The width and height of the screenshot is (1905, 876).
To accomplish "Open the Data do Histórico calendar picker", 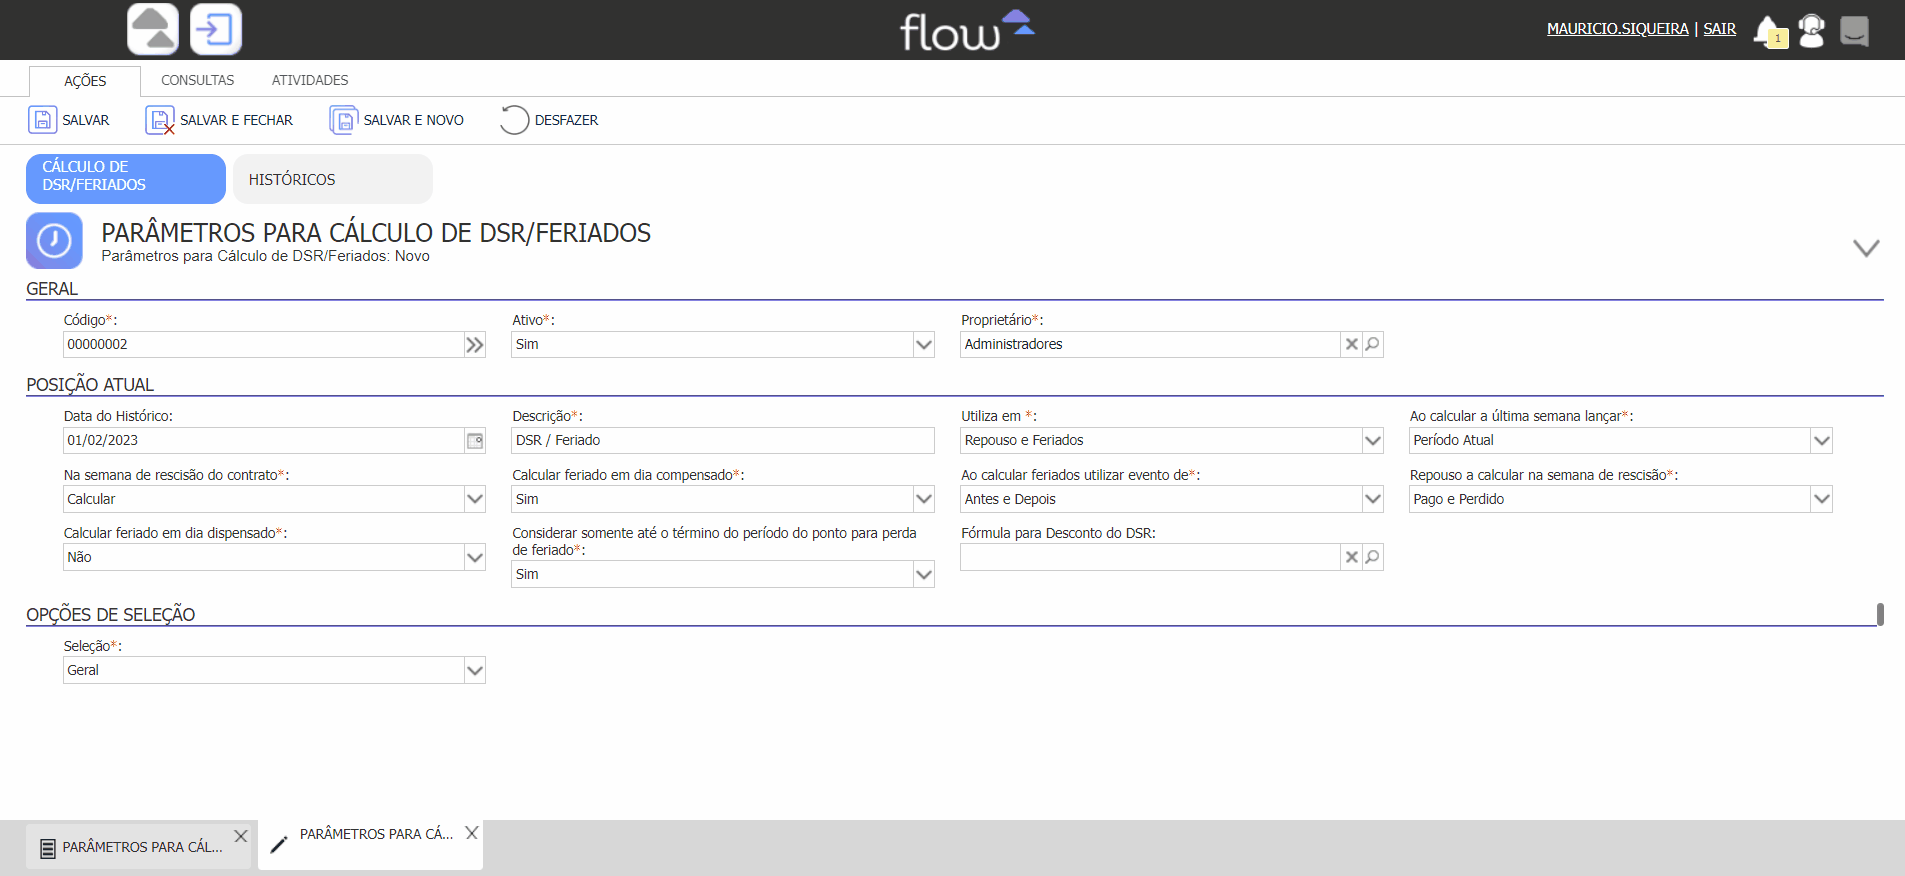I will pos(475,441).
